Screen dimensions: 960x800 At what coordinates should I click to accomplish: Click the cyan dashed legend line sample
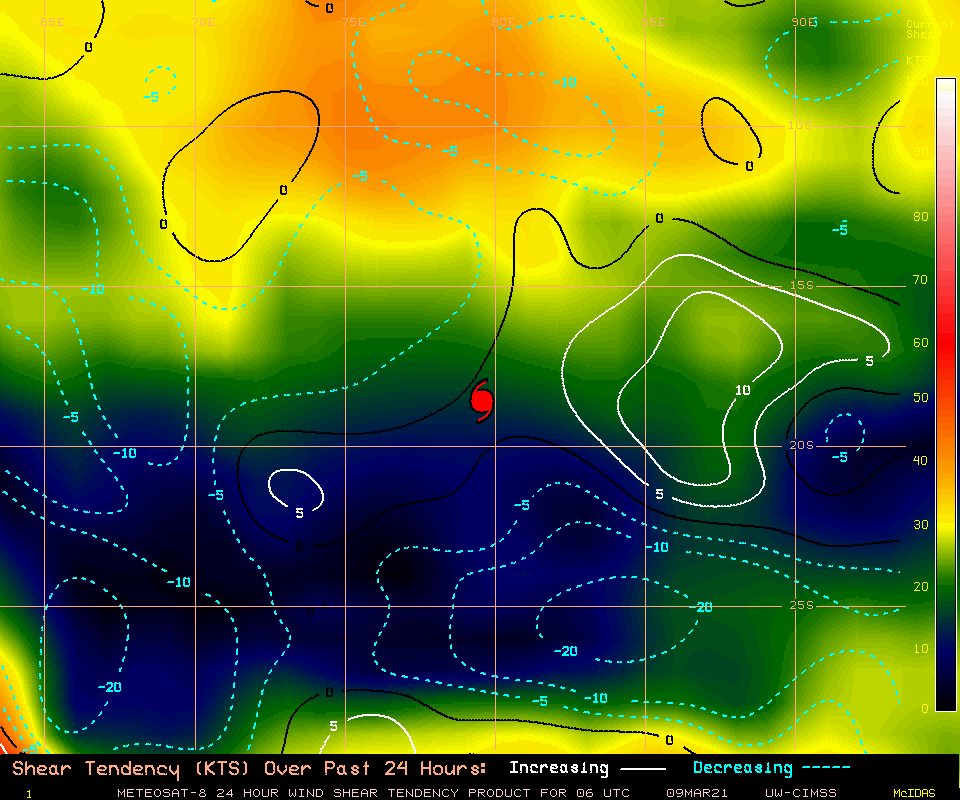point(826,767)
